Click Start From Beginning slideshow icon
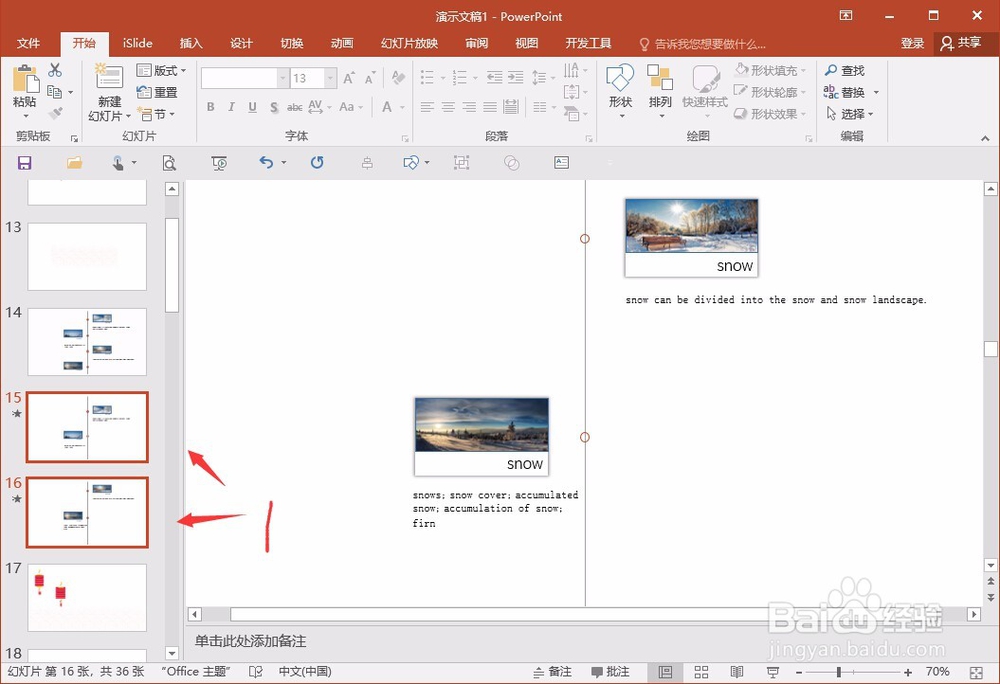Image resolution: width=1000 pixels, height=684 pixels. click(219, 163)
